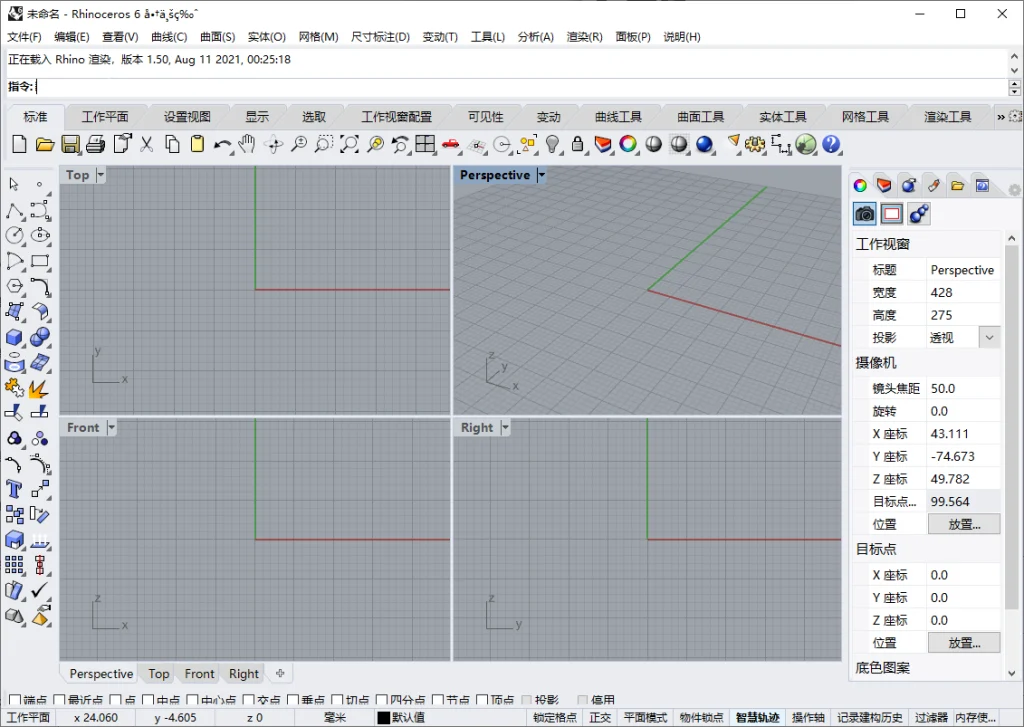Toggle the 中心点 object snap checkbox

[x=192, y=700]
